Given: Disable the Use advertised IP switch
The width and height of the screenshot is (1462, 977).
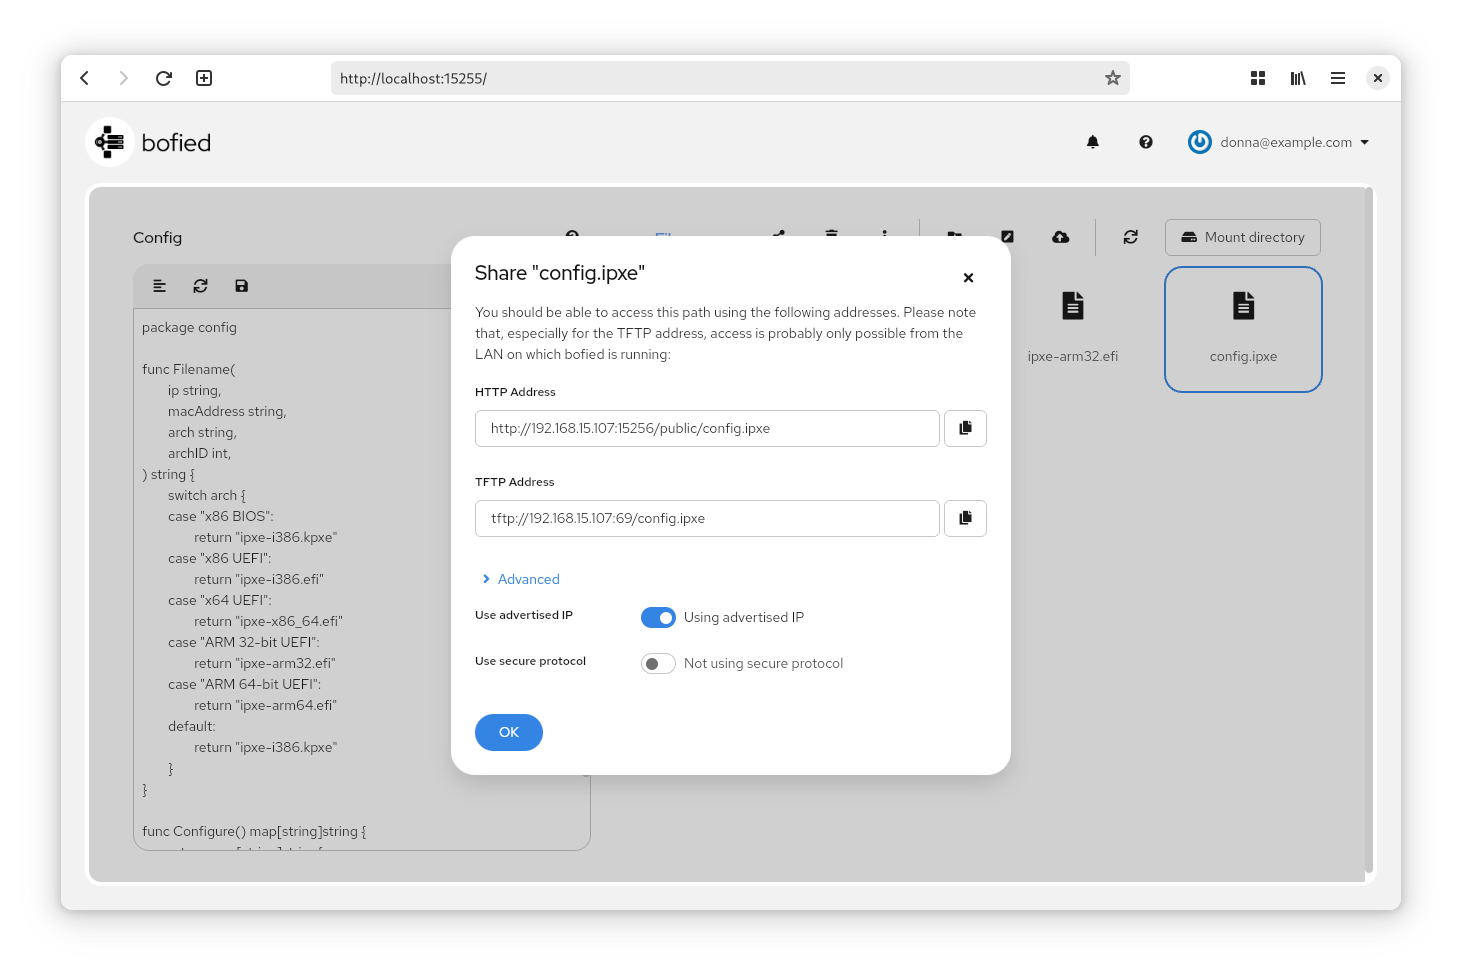Looking at the screenshot, I should click(x=658, y=618).
